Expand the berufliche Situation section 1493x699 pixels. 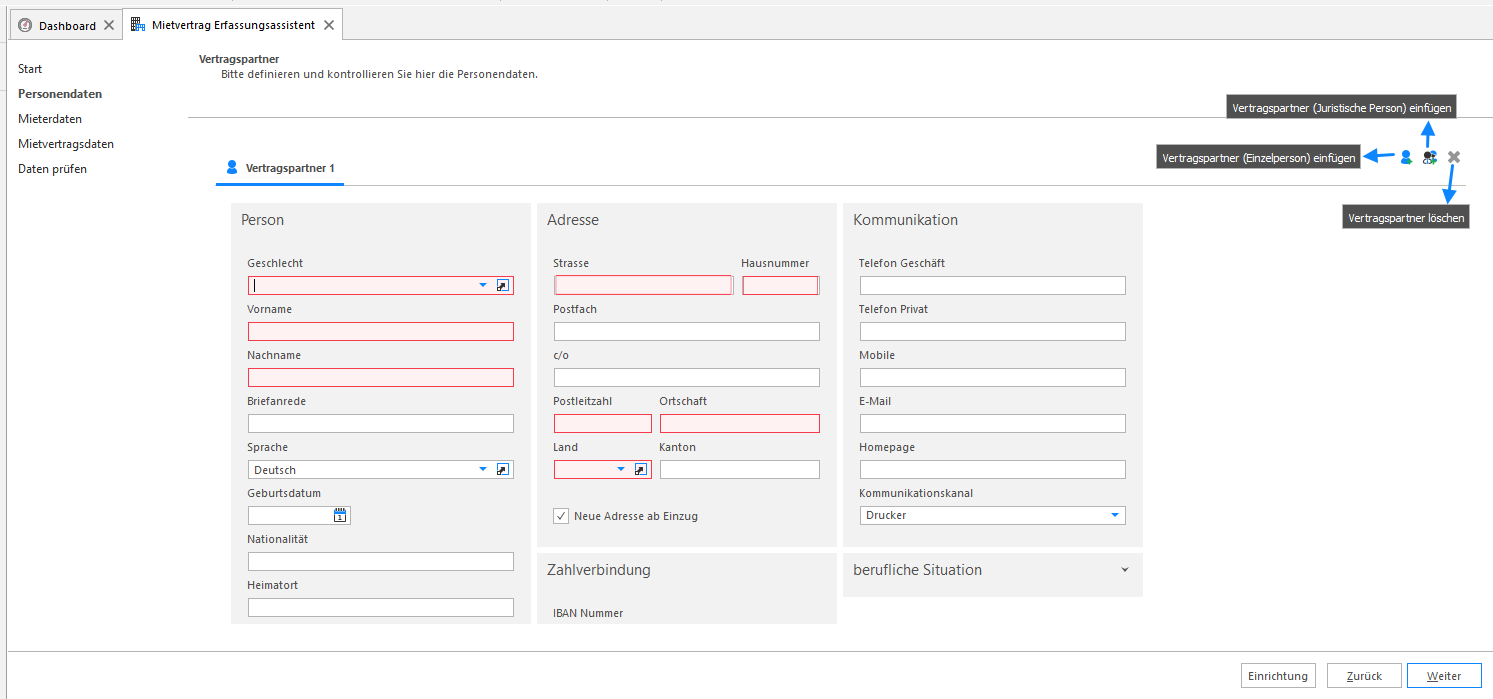(x=1125, y=570)
